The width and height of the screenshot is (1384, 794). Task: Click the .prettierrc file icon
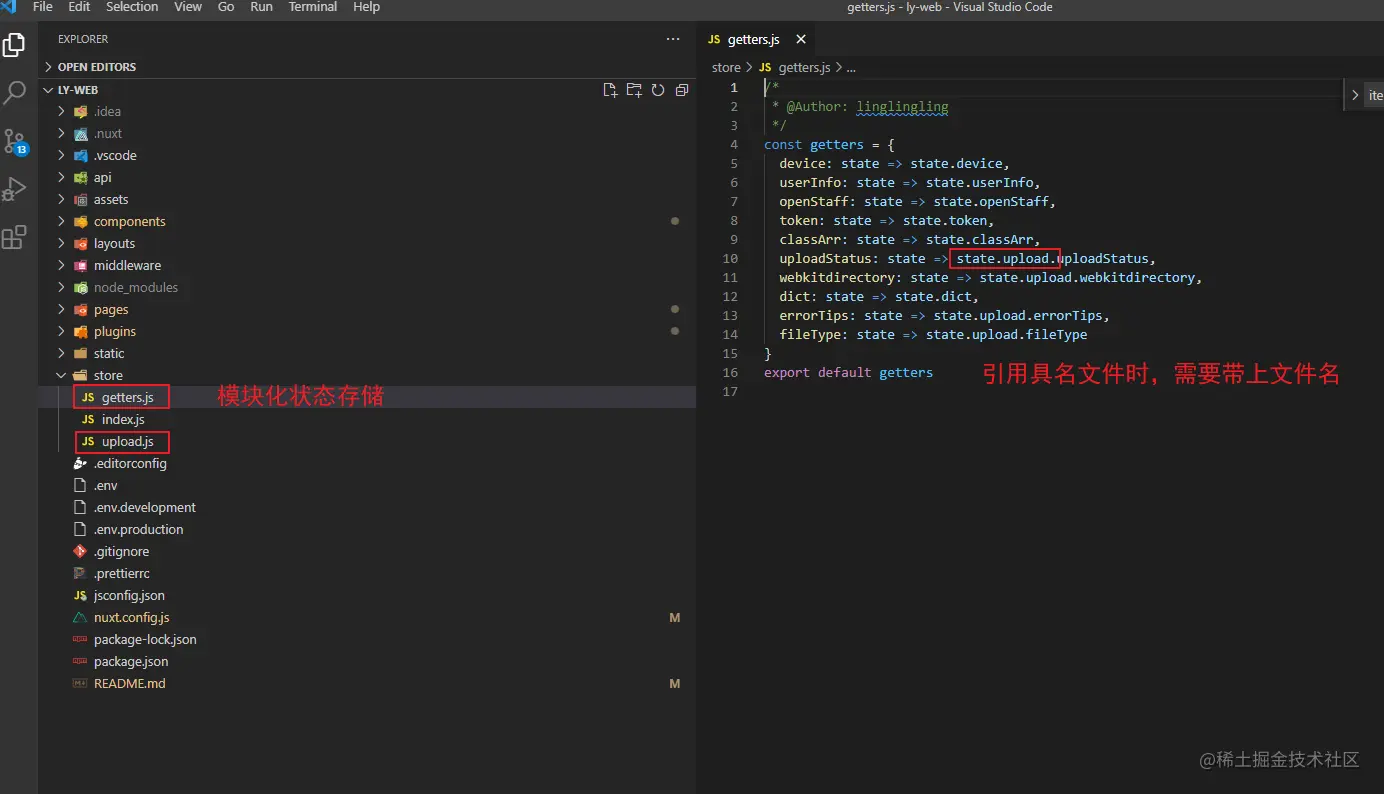[x=80, y=574]
